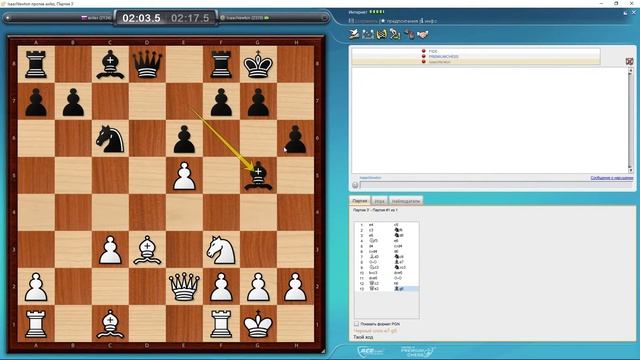Click the smiley emoticon button beside chat input

pos(355,185)
